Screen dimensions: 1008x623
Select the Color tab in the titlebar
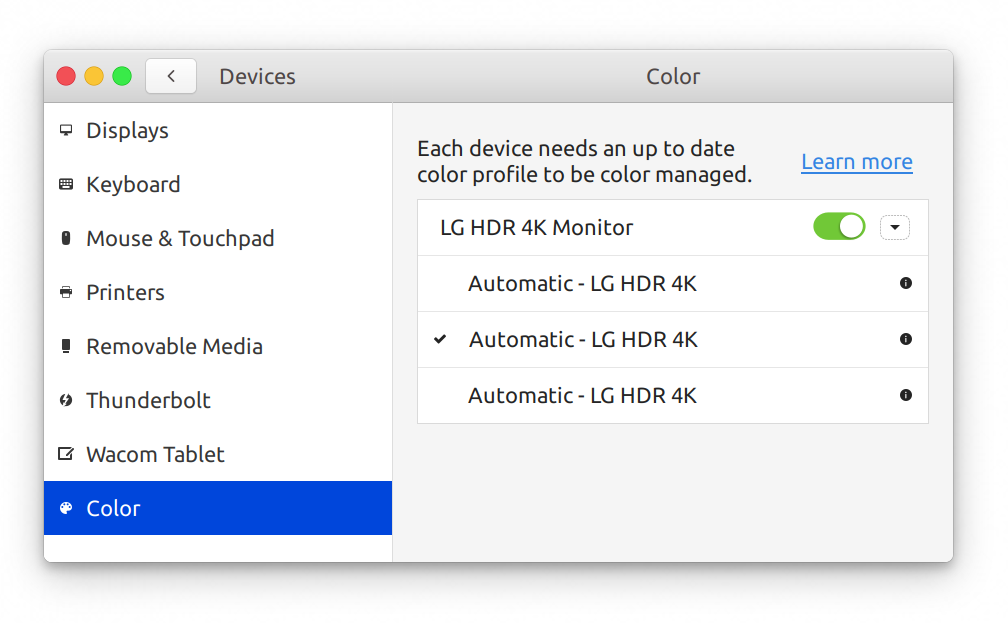(672, 76)
